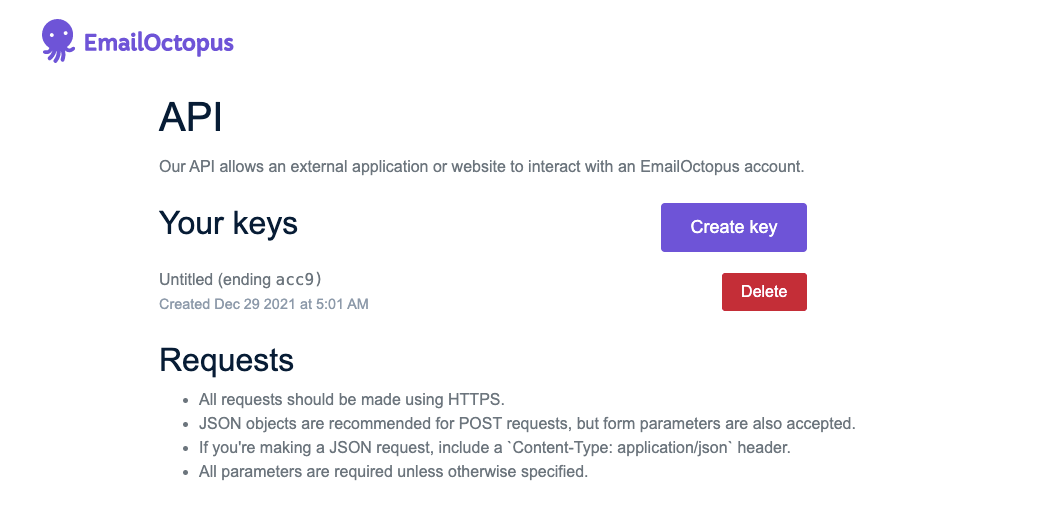The height and width of the screenshot is (508, 1038).
Task: Click the EmailOctopus octopus logo icon
Action: click(58, 40)
